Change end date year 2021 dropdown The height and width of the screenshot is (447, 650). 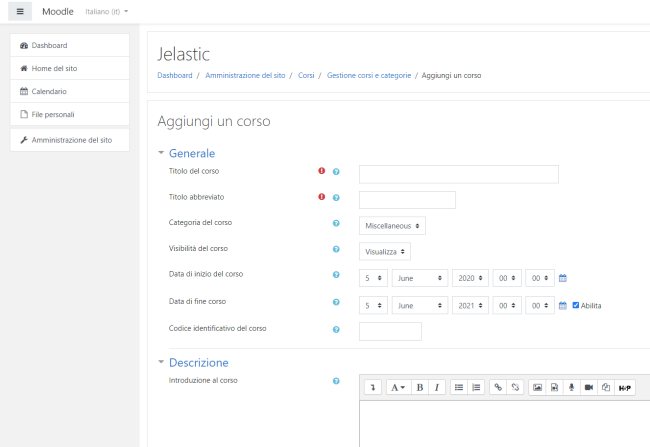click(x=470, y=306)
